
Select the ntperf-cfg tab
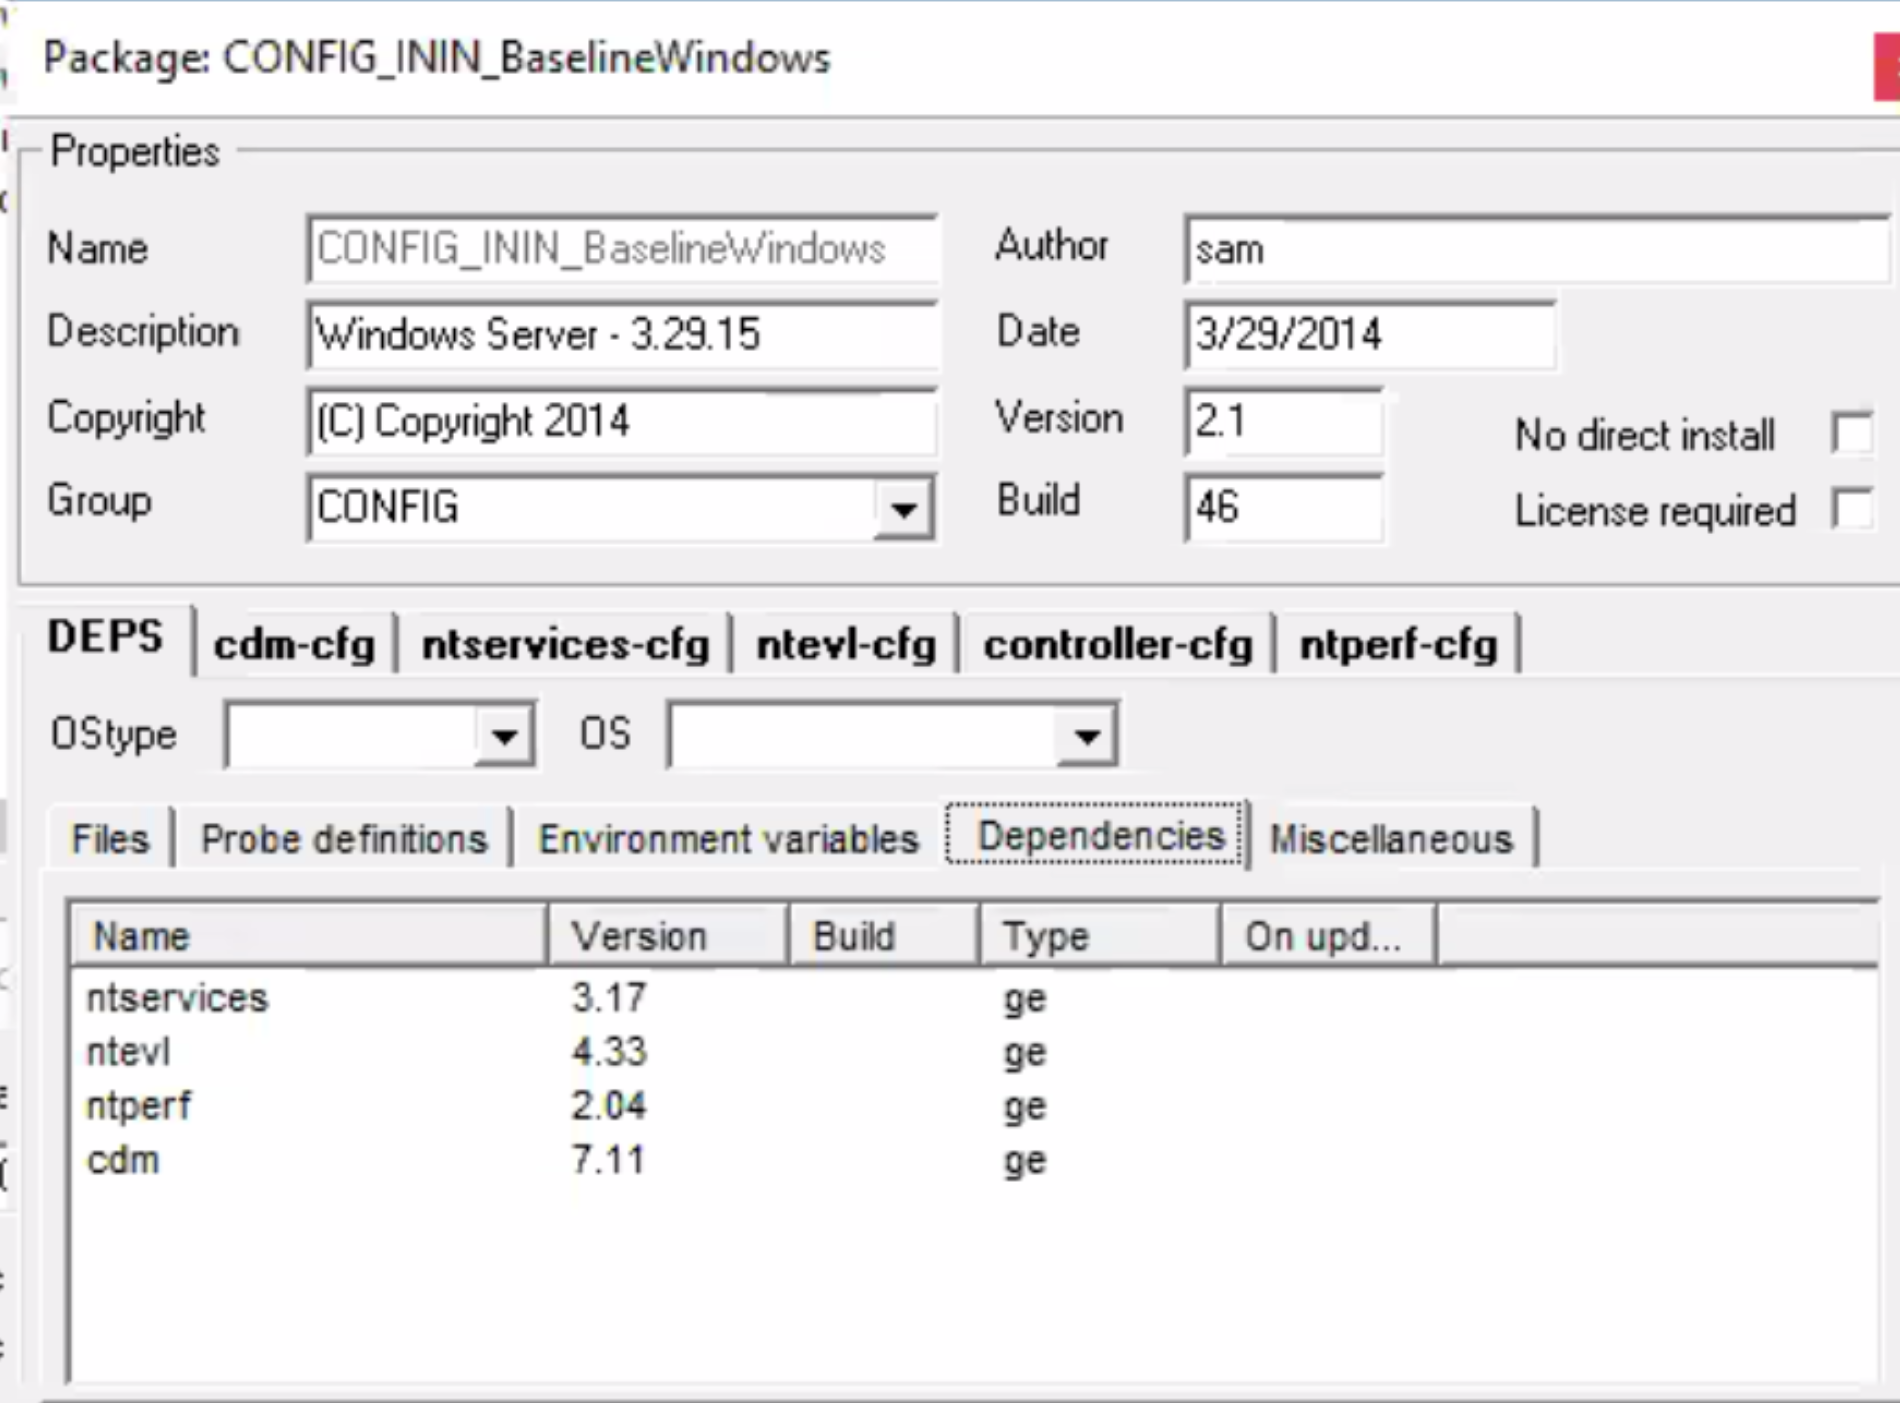(x=1398, y=645)
